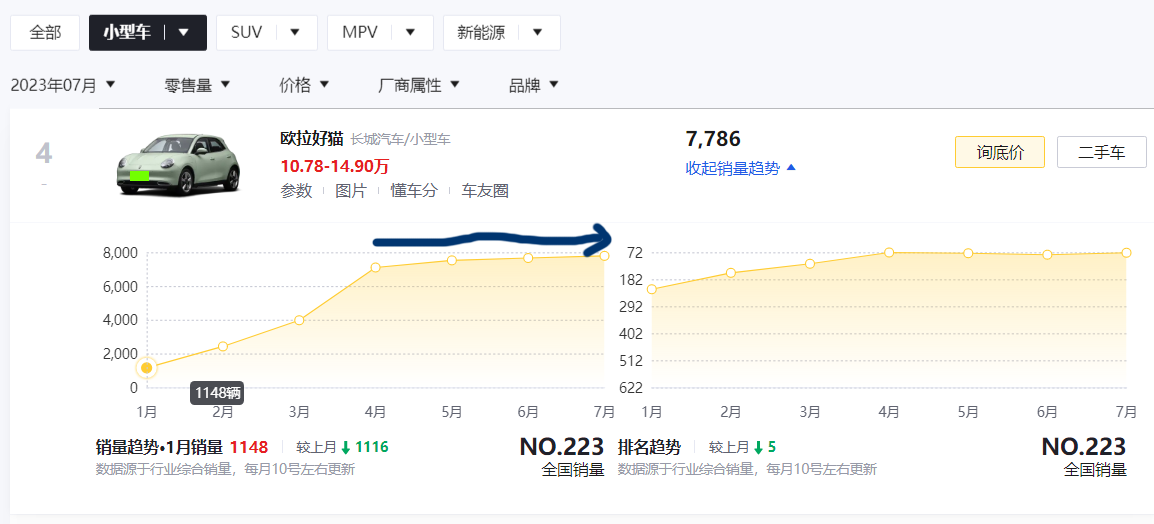This screenshot has height=524, width=1154.
Task: Click the 二手车 button
Action: pos(1102,152)
